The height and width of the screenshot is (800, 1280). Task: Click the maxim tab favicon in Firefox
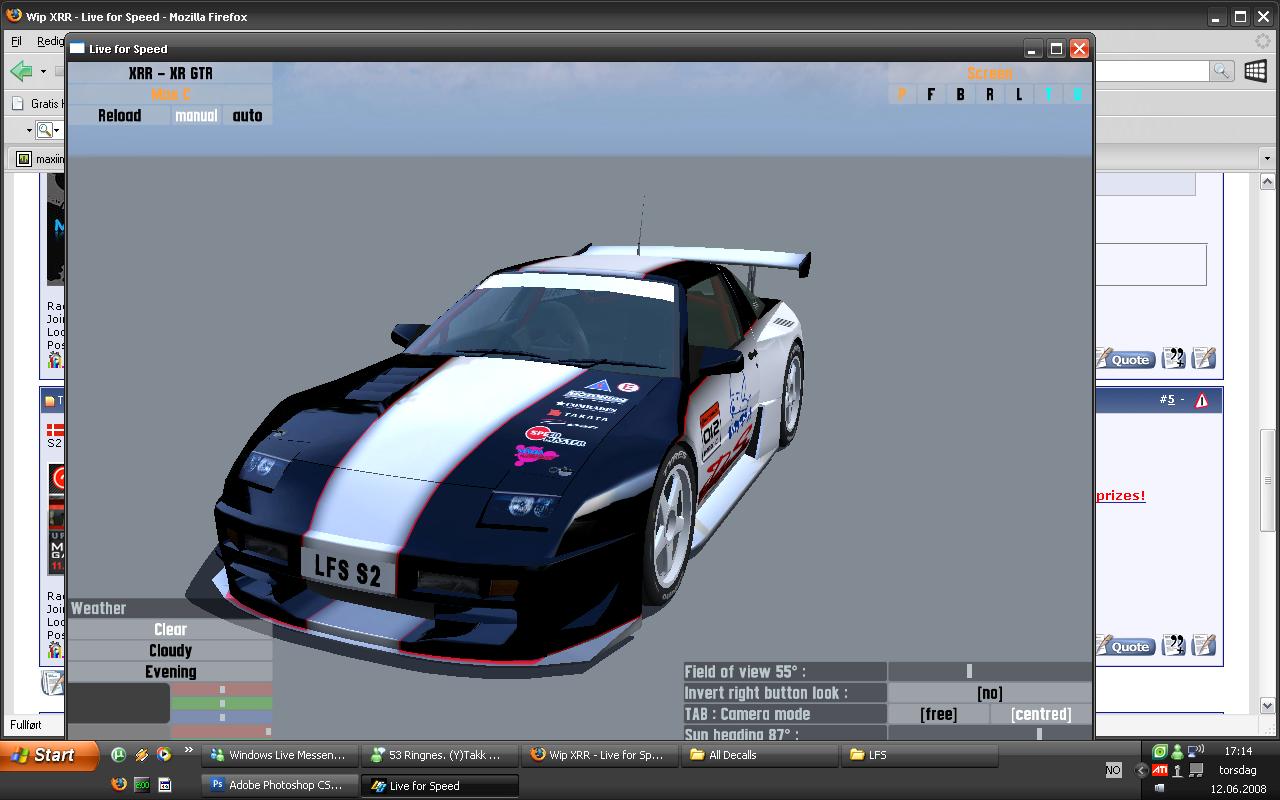[24, 158]
